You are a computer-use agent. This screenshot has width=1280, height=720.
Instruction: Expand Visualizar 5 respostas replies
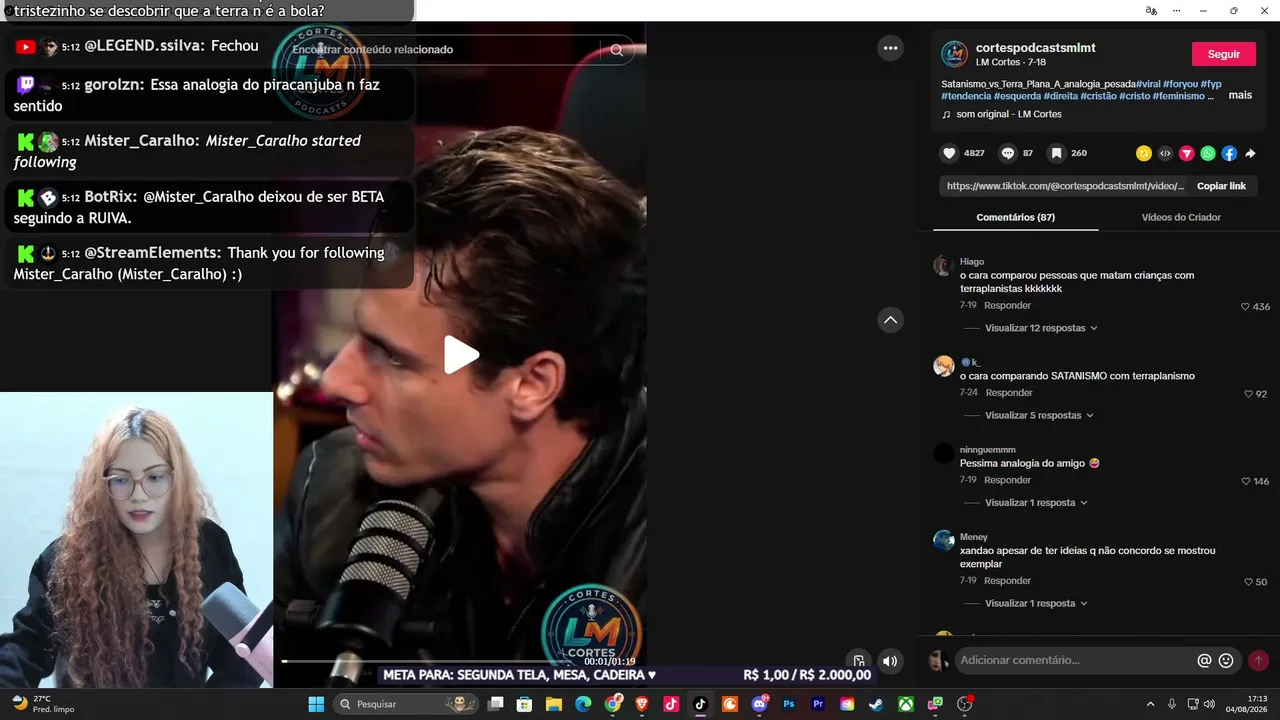pos(1040,415)
